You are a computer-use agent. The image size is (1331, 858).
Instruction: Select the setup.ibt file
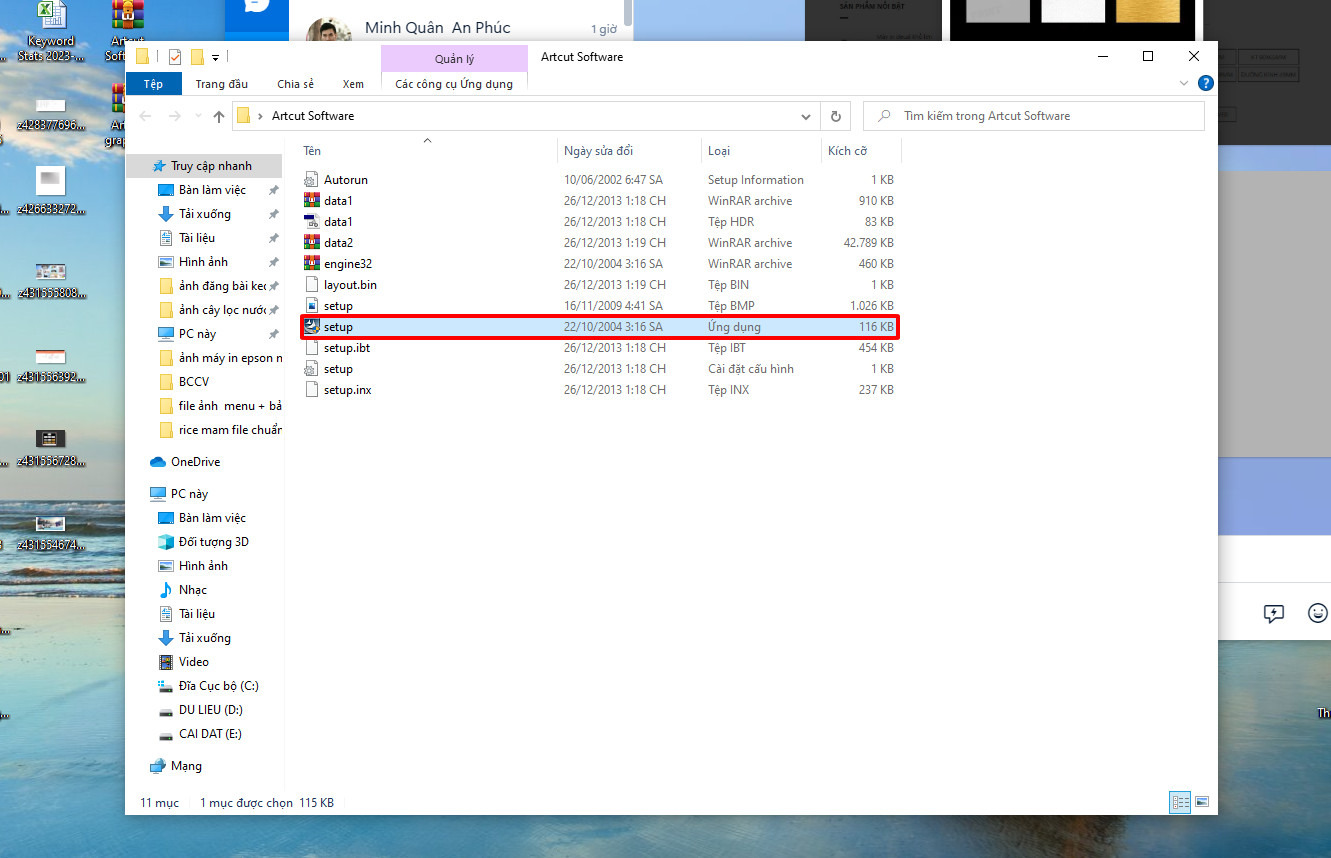point(600,348)
